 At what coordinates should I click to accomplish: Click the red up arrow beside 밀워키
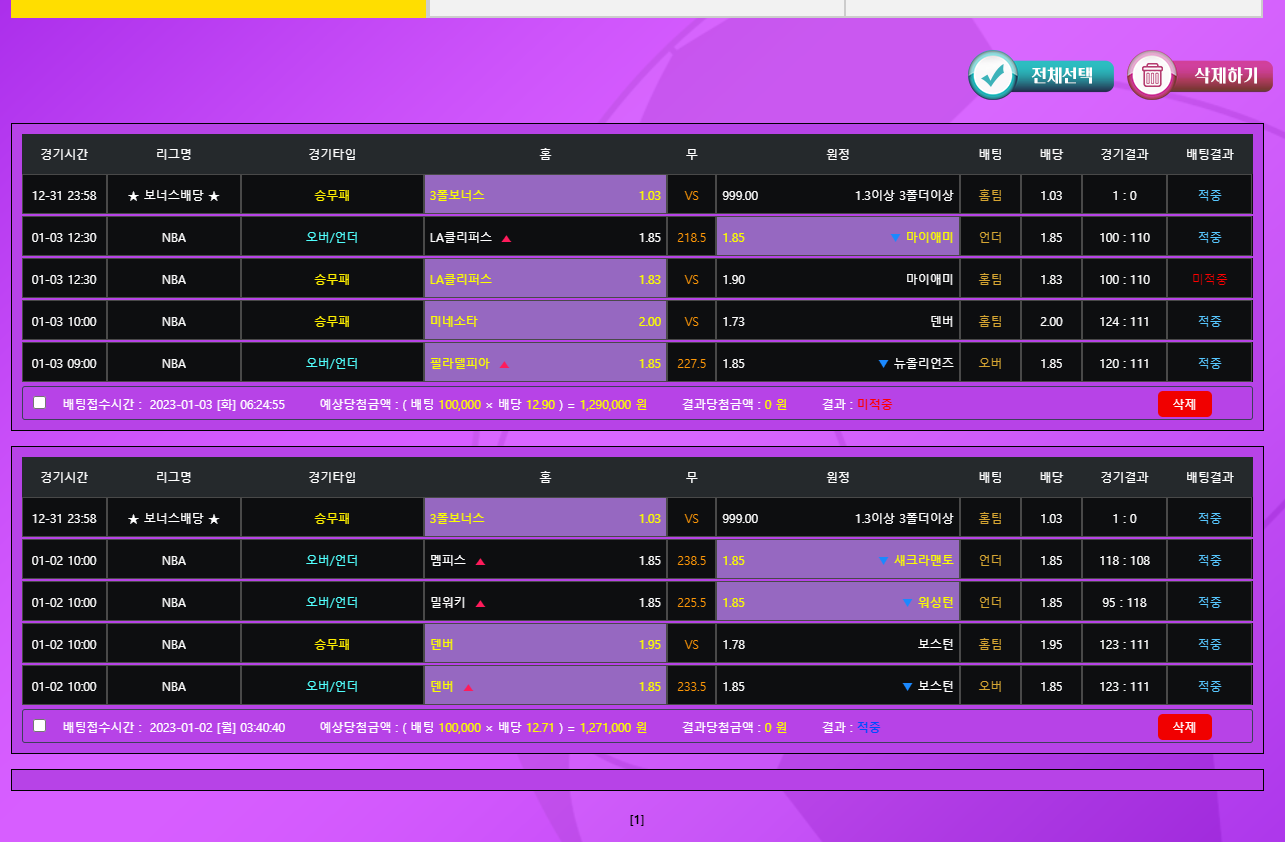pos(480,603)
